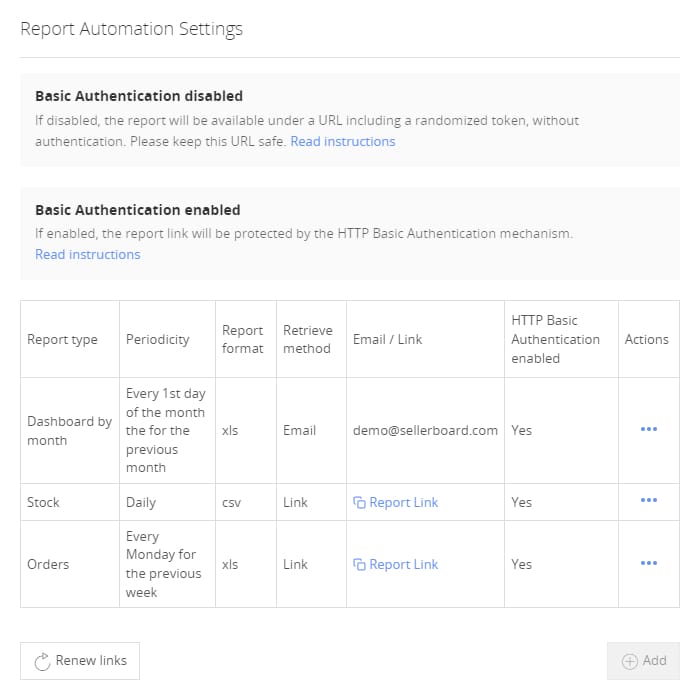The image size is (700, 700).
Task: Open actions menu for the Stock report
Action: (648, 501)
